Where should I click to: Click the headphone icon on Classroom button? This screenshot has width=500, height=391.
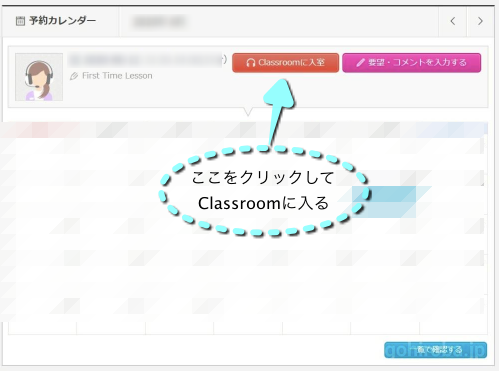point(251,63)
